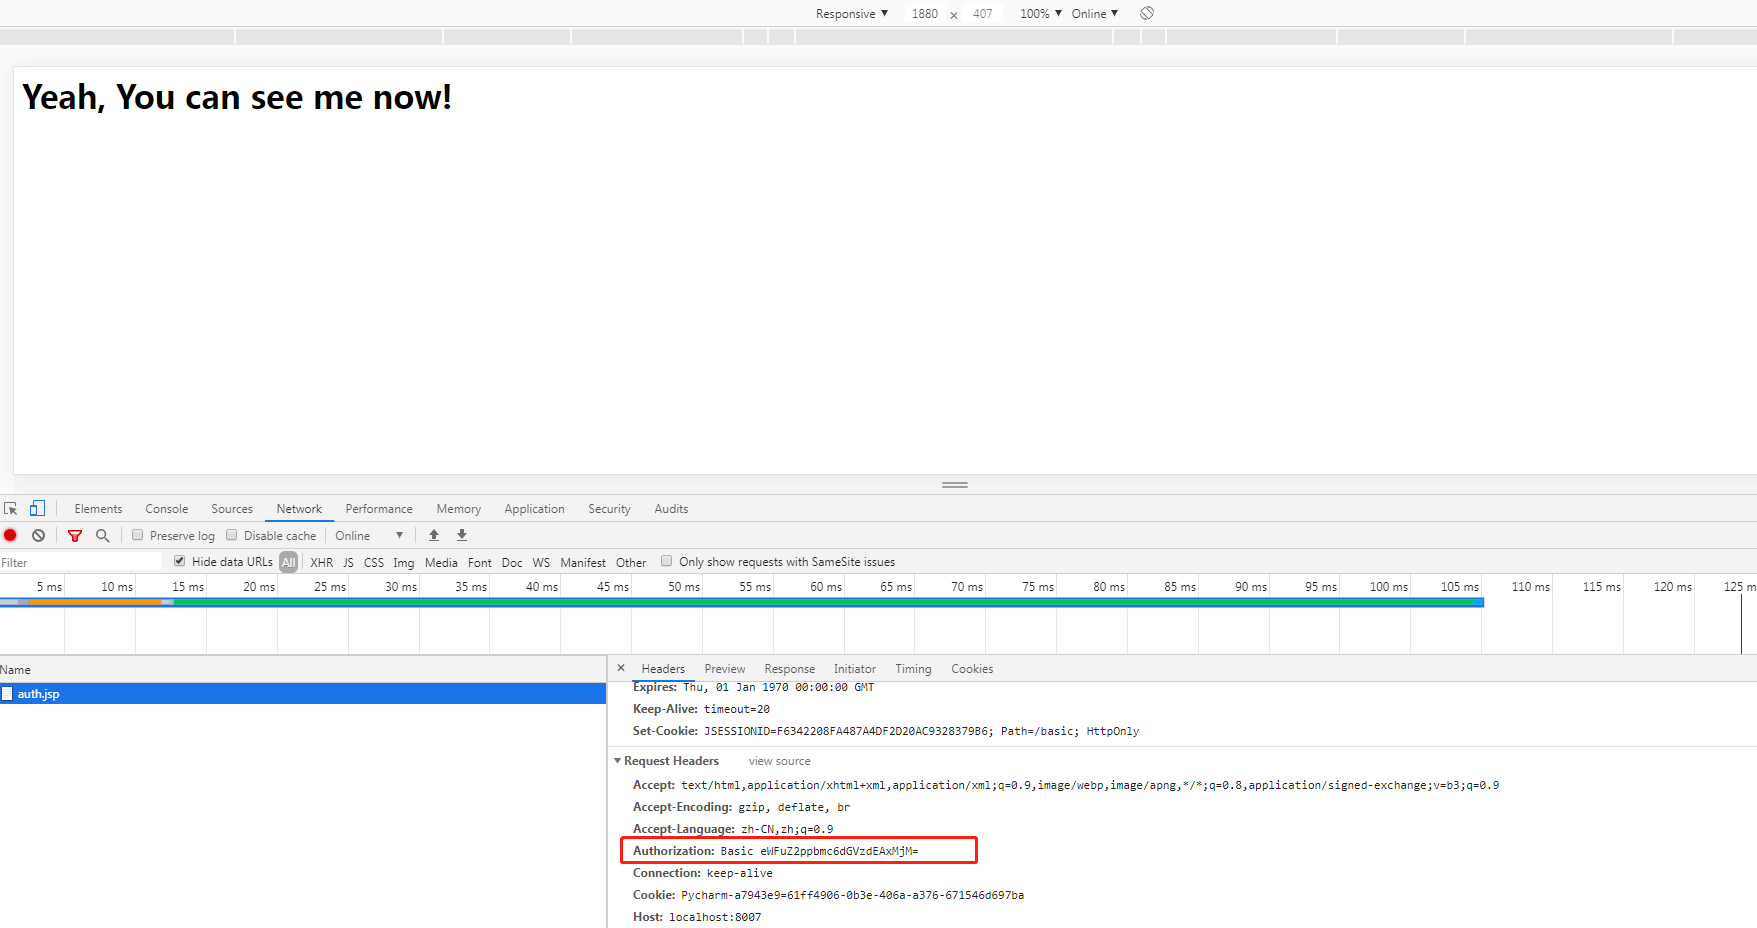Image resolution: width=1757 pixels, height=928 pixels.
Task: Check Only show requests with SameSite issues
Action: 667,561
